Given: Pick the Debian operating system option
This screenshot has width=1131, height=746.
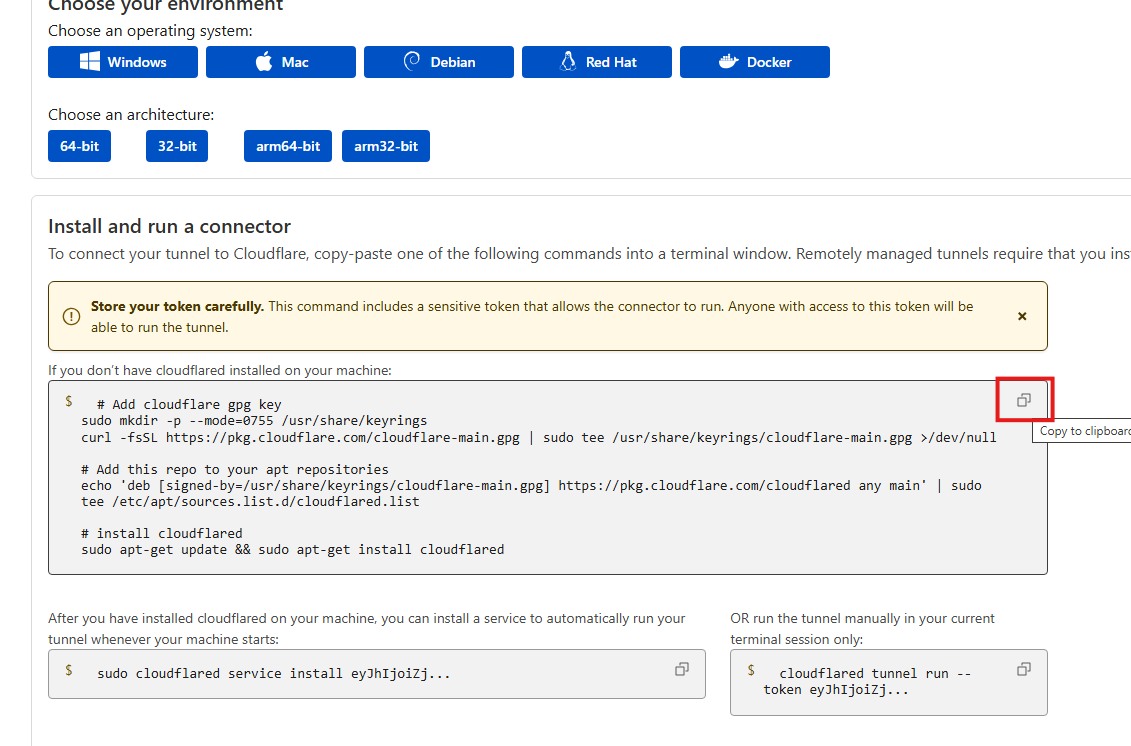Looking at the screenshot, I should click(439, 62).
